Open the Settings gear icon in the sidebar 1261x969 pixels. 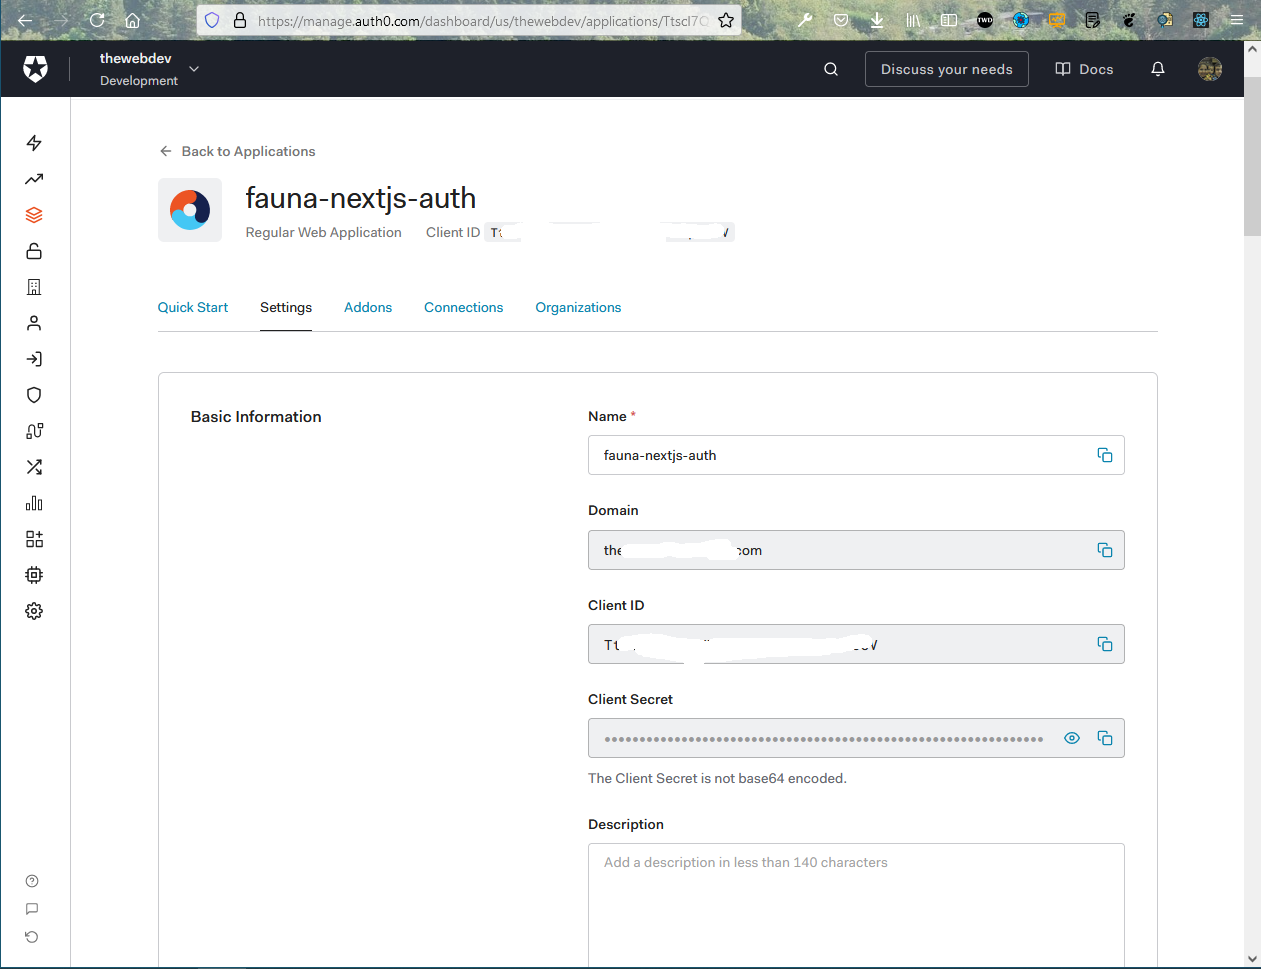[34, 611]
